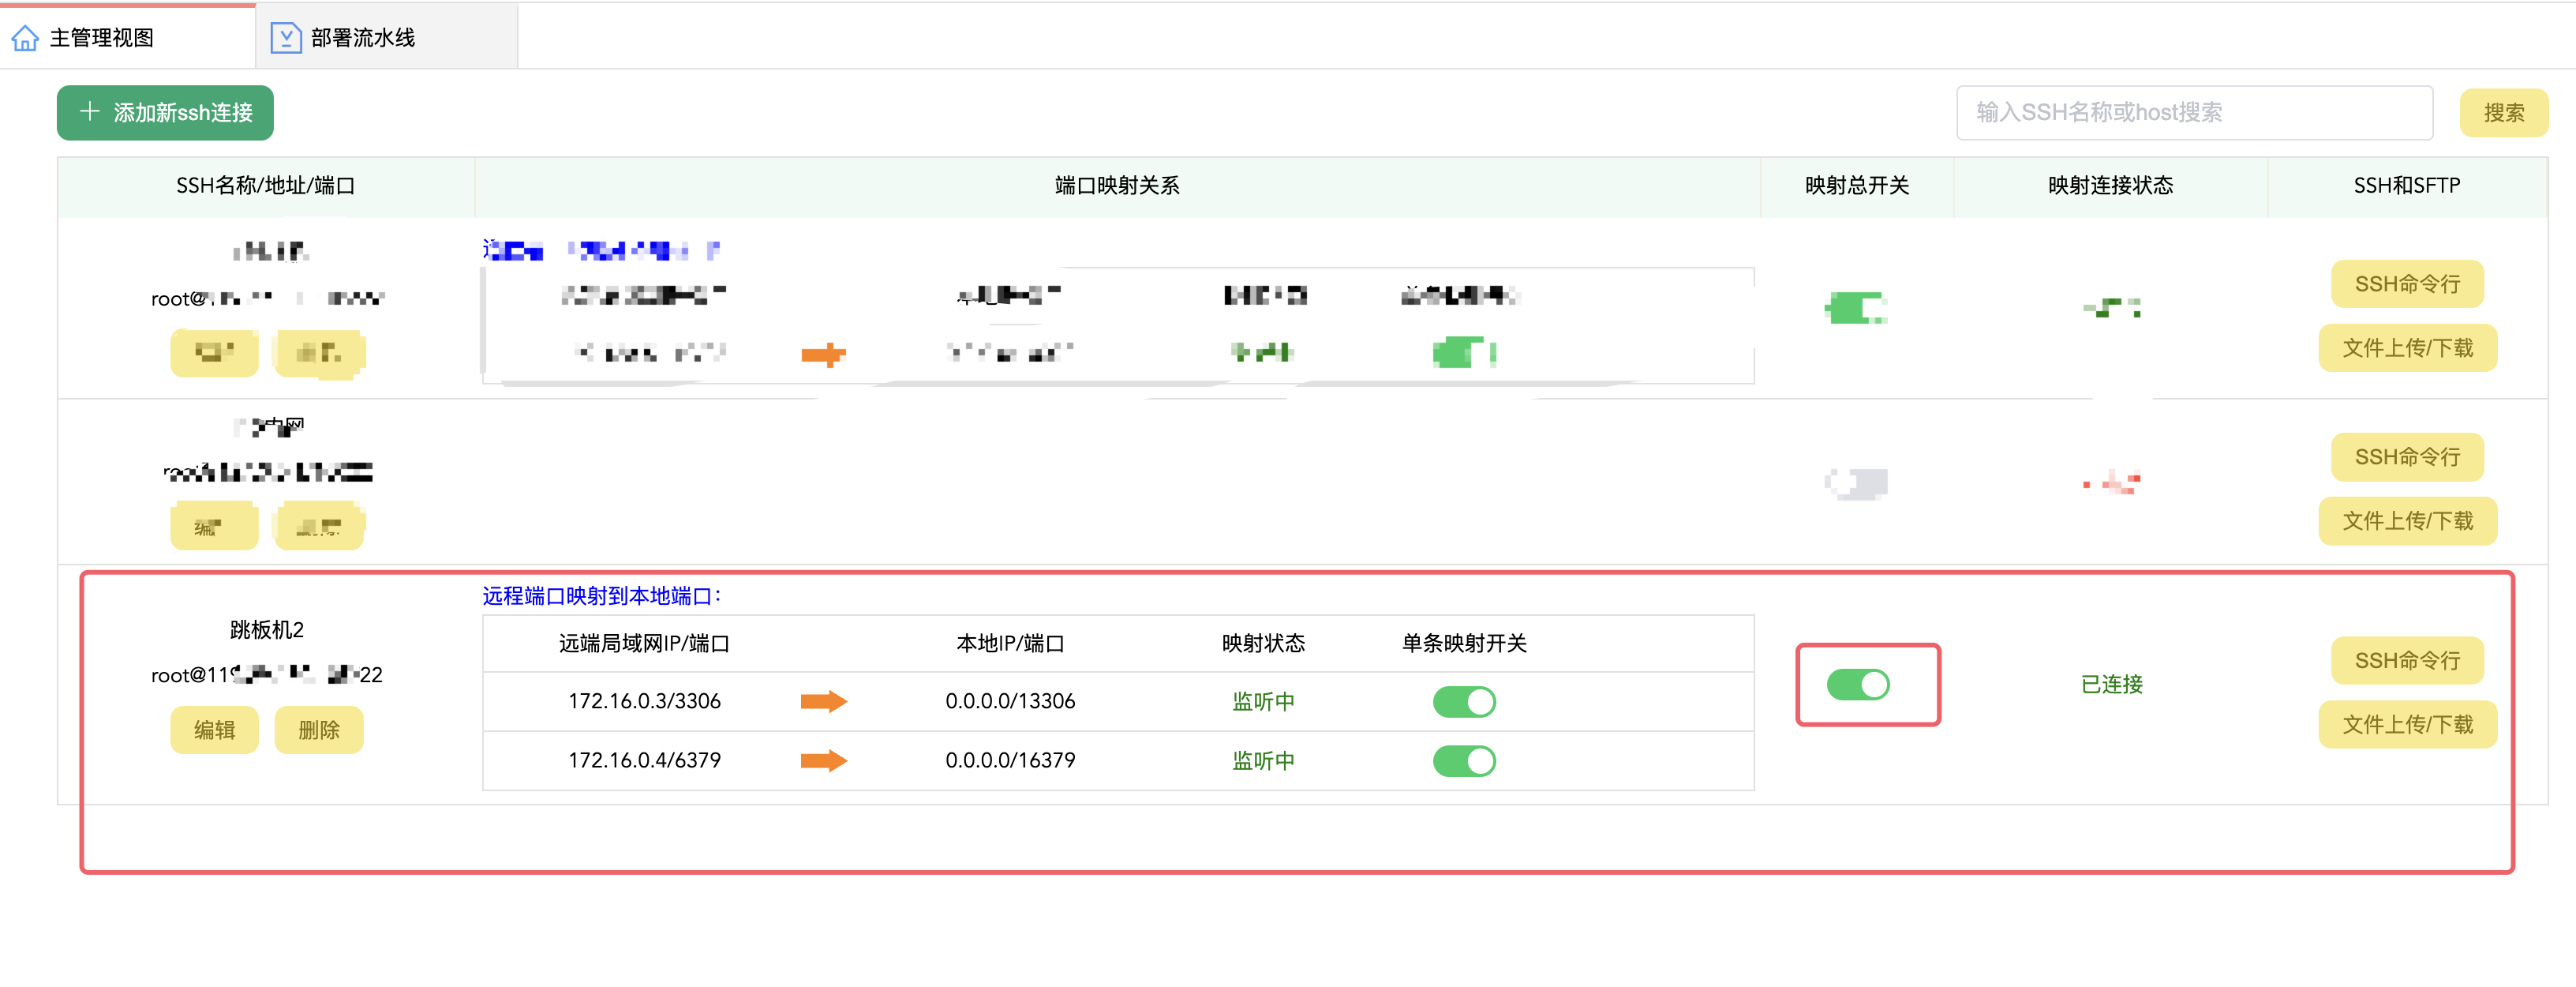Open SSH命令行 for the first connection

(2406, 284)
